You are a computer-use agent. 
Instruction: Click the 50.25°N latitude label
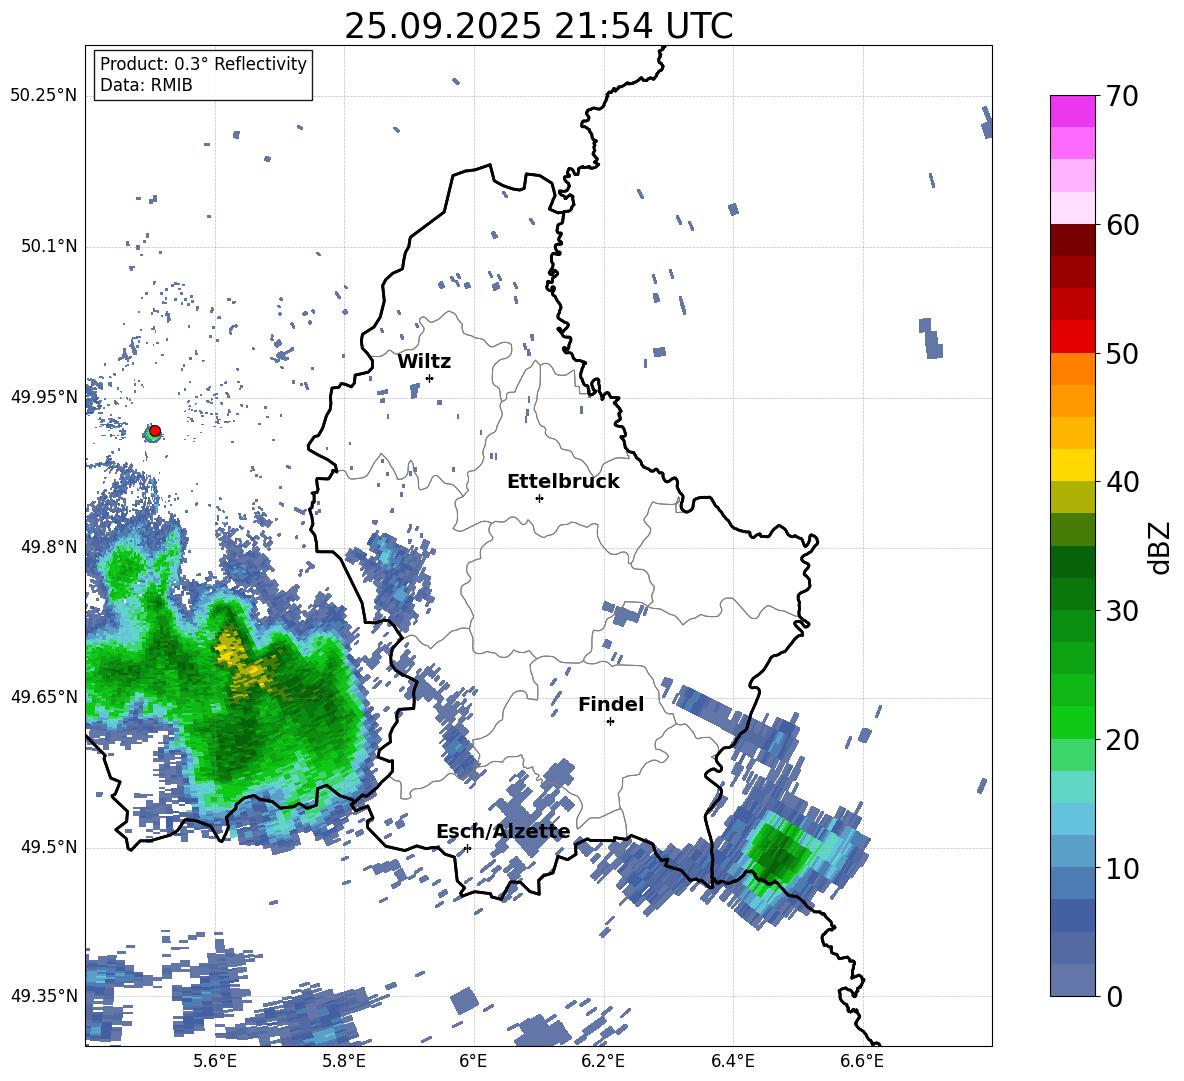[x=44, y=96]
